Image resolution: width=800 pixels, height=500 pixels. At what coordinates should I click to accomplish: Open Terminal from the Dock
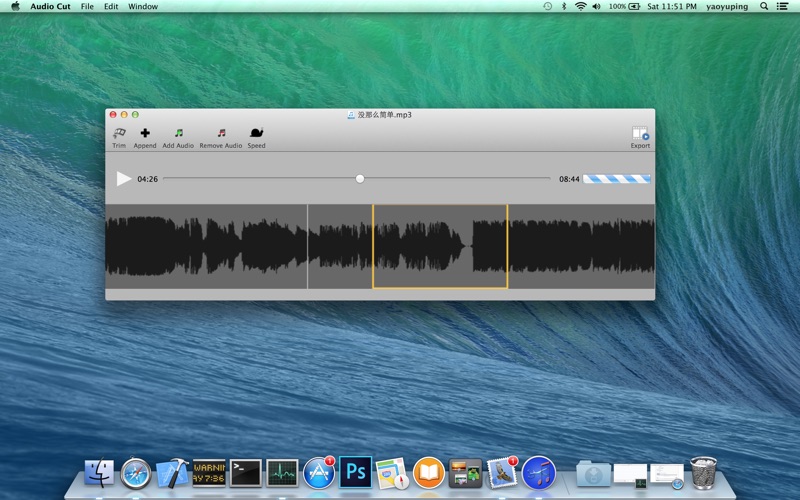pos(245,472)
